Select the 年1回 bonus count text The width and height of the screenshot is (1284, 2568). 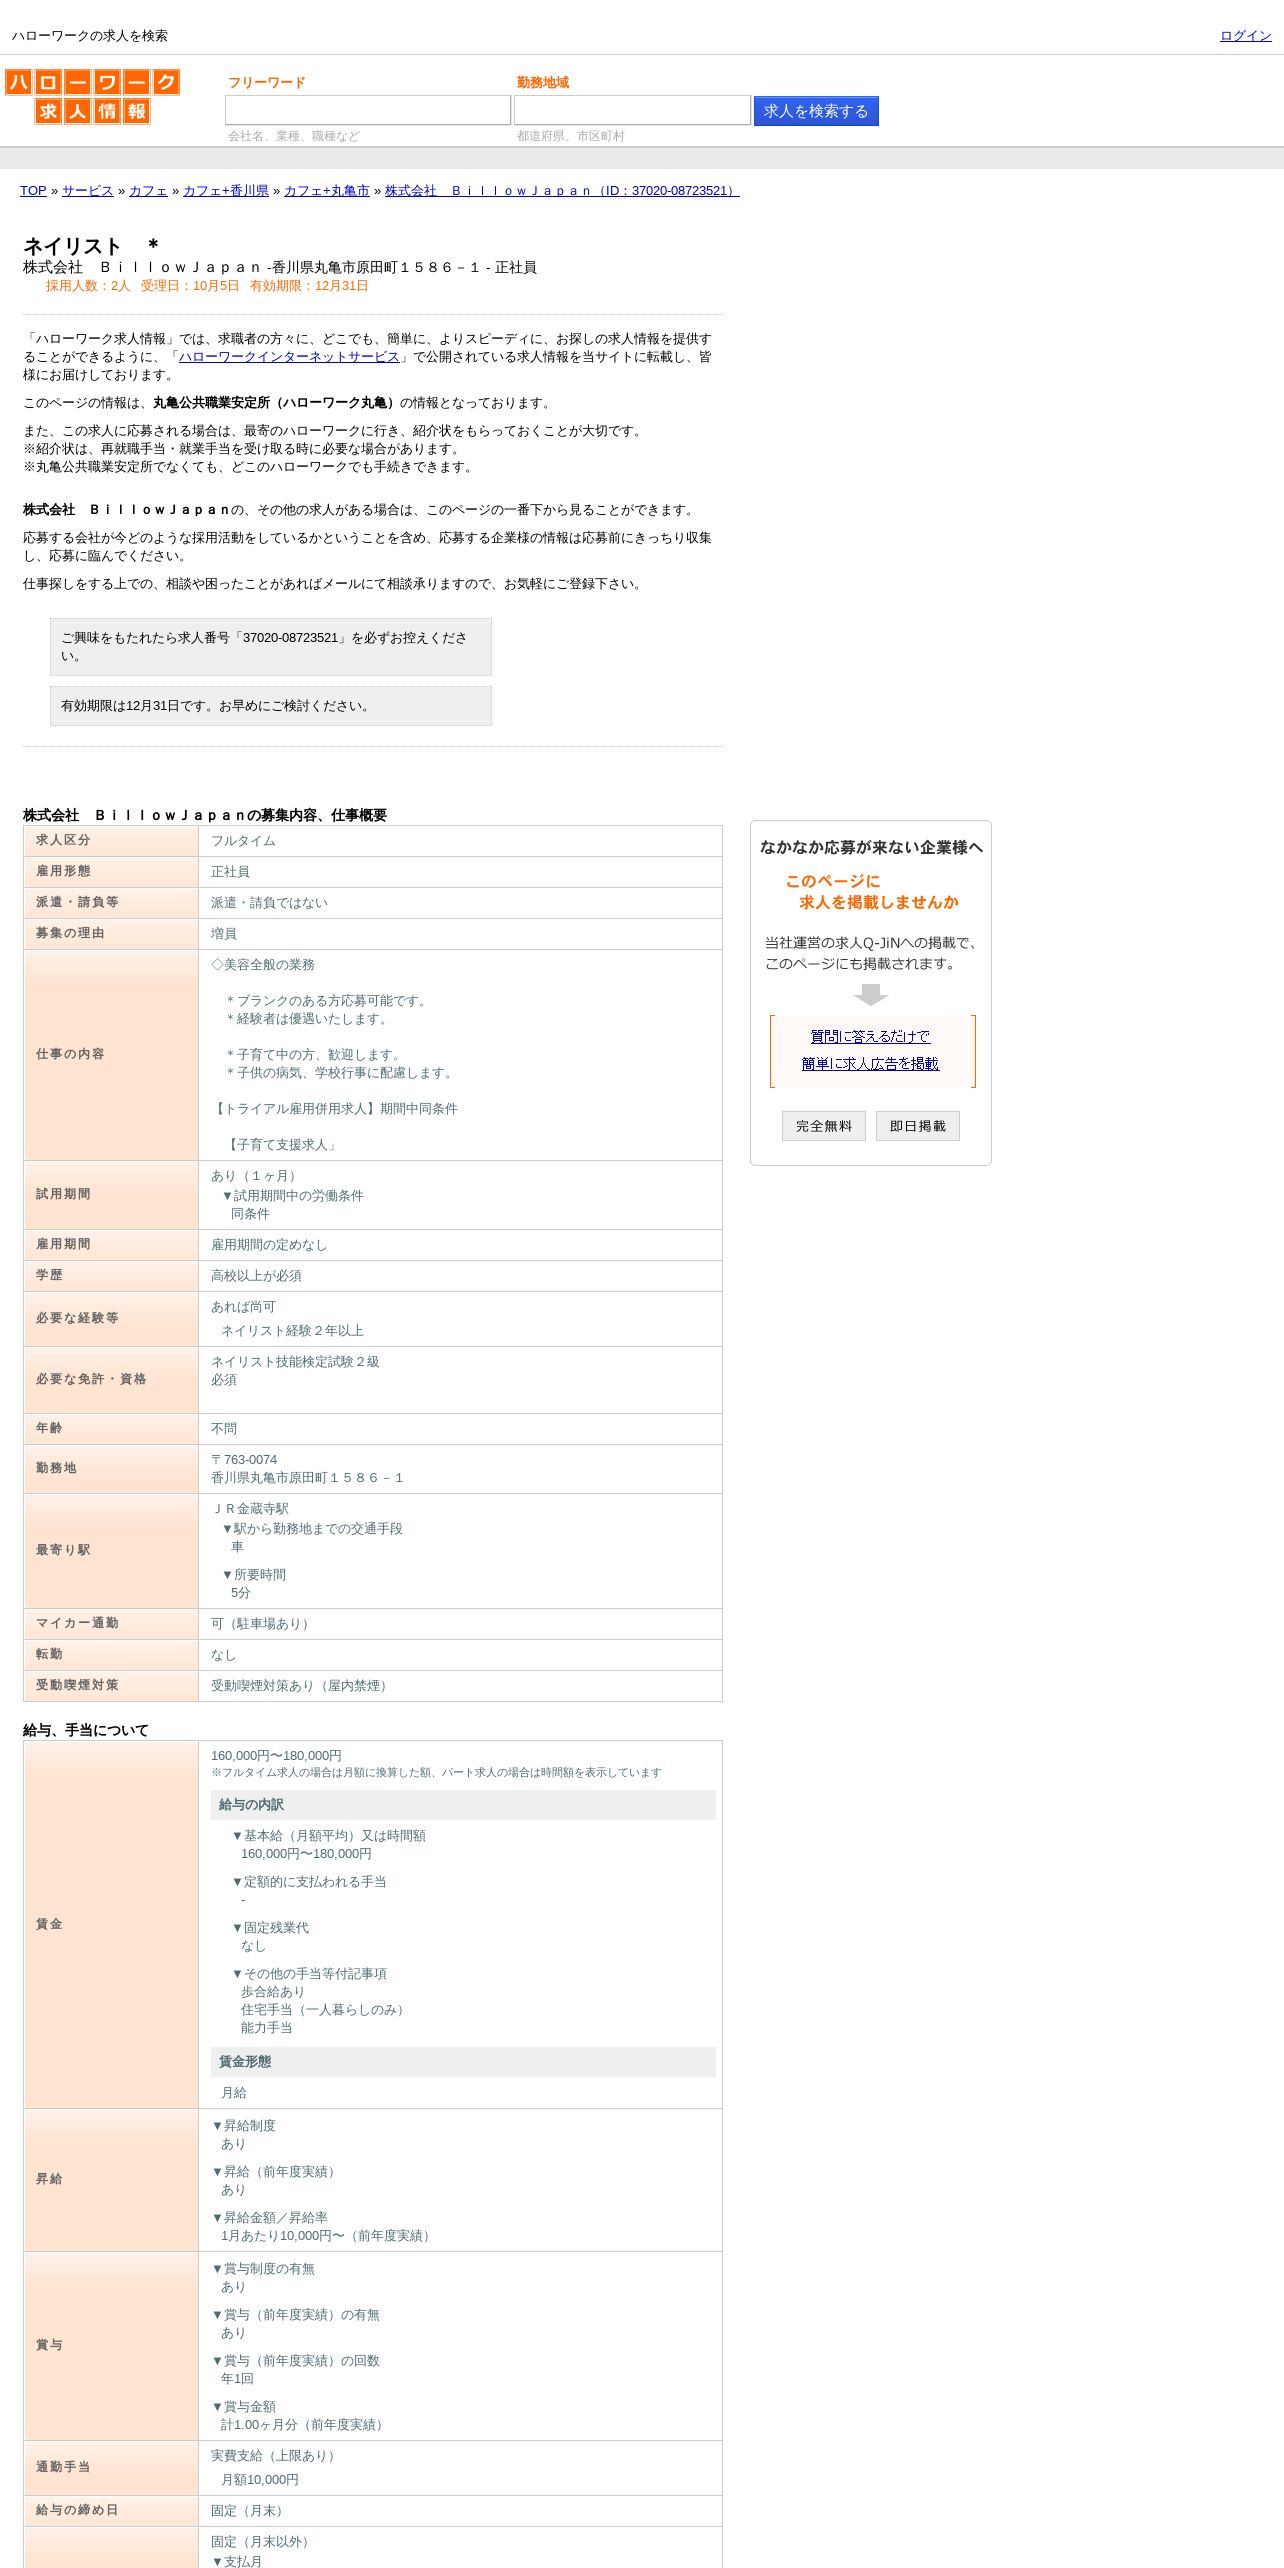237,2379
